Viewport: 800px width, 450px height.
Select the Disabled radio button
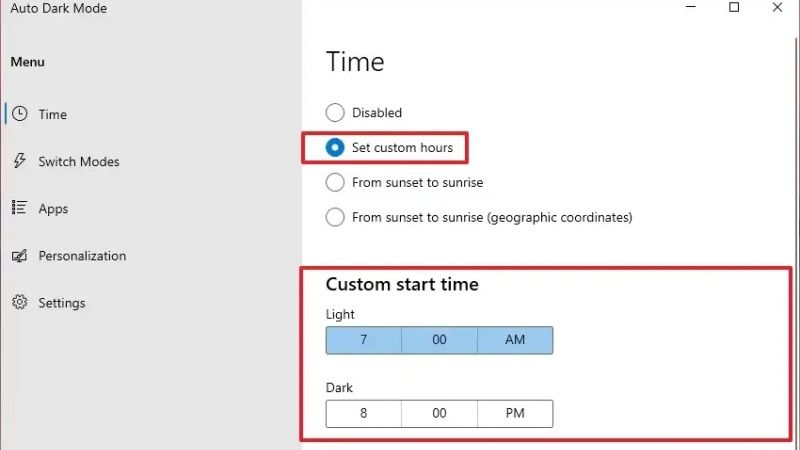point(335,112)
